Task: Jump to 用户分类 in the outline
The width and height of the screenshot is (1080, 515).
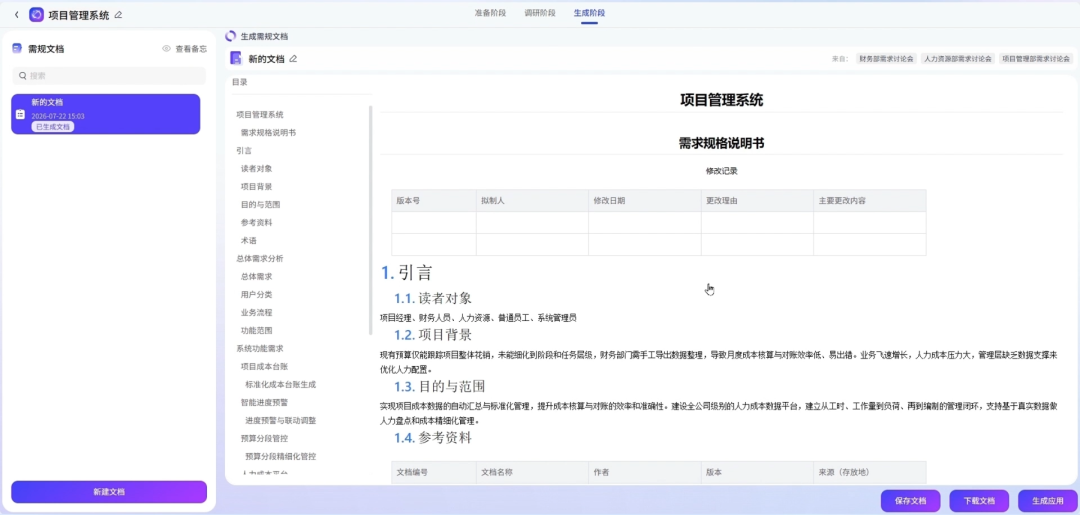Action: tap(256, 295)
